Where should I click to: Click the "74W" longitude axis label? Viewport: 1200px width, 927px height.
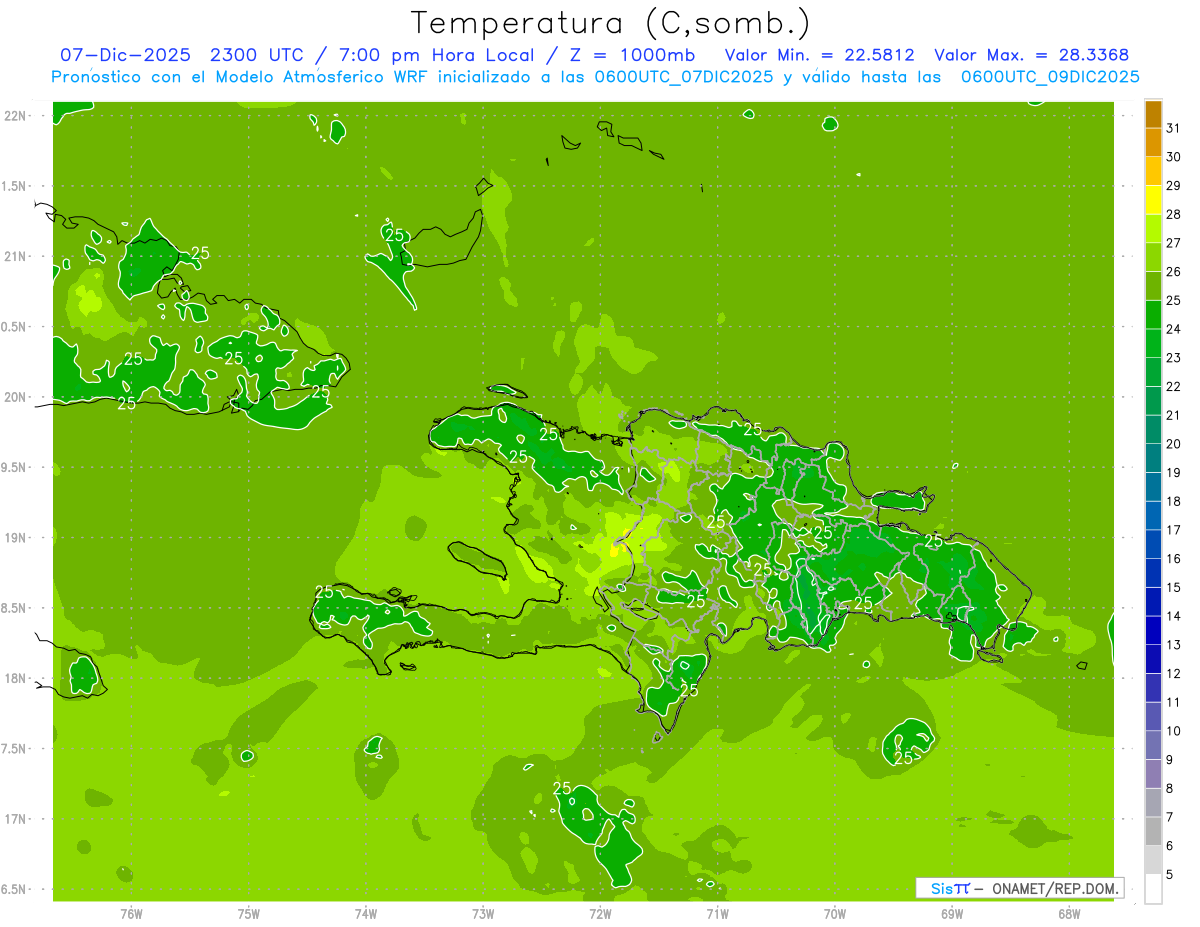pyautogui.click(x=366, y=913)
